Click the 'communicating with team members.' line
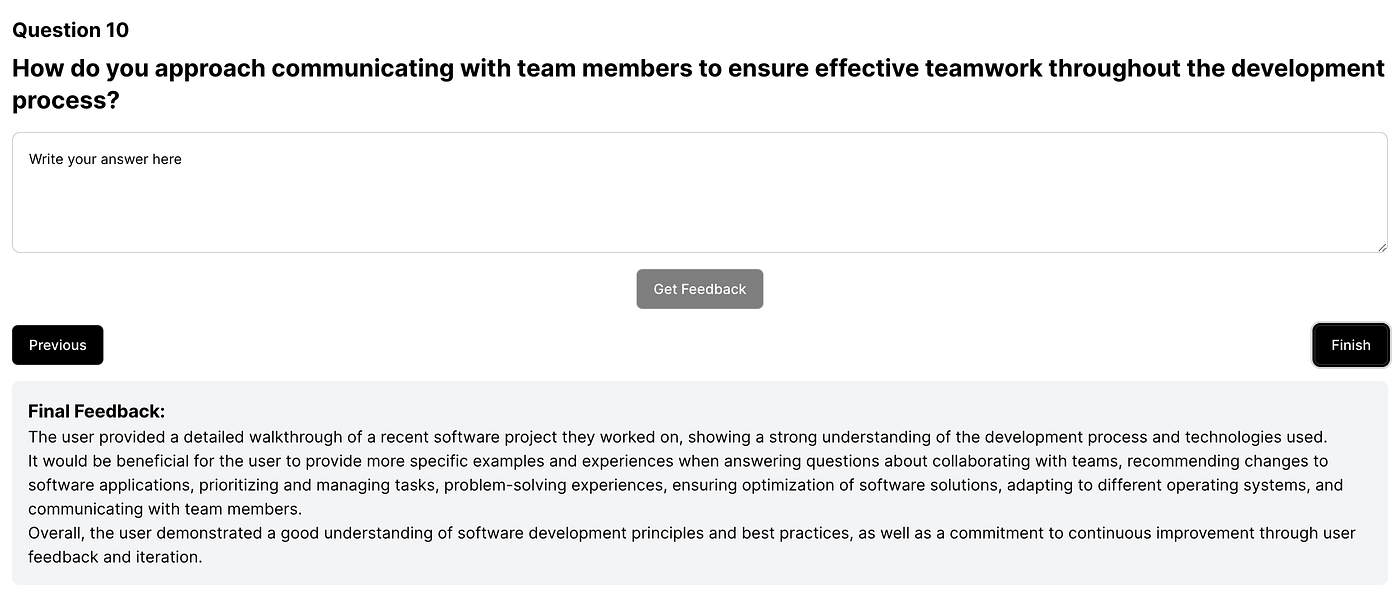The width and height of the screenshot is (1400, 600). point(165,509)
